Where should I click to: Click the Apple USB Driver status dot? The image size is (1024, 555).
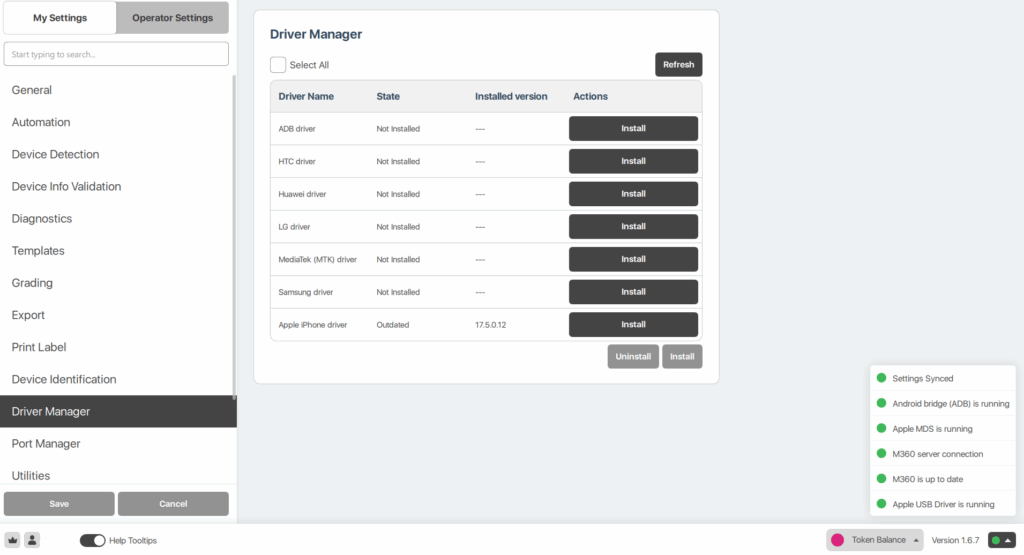tap(881, 504)
